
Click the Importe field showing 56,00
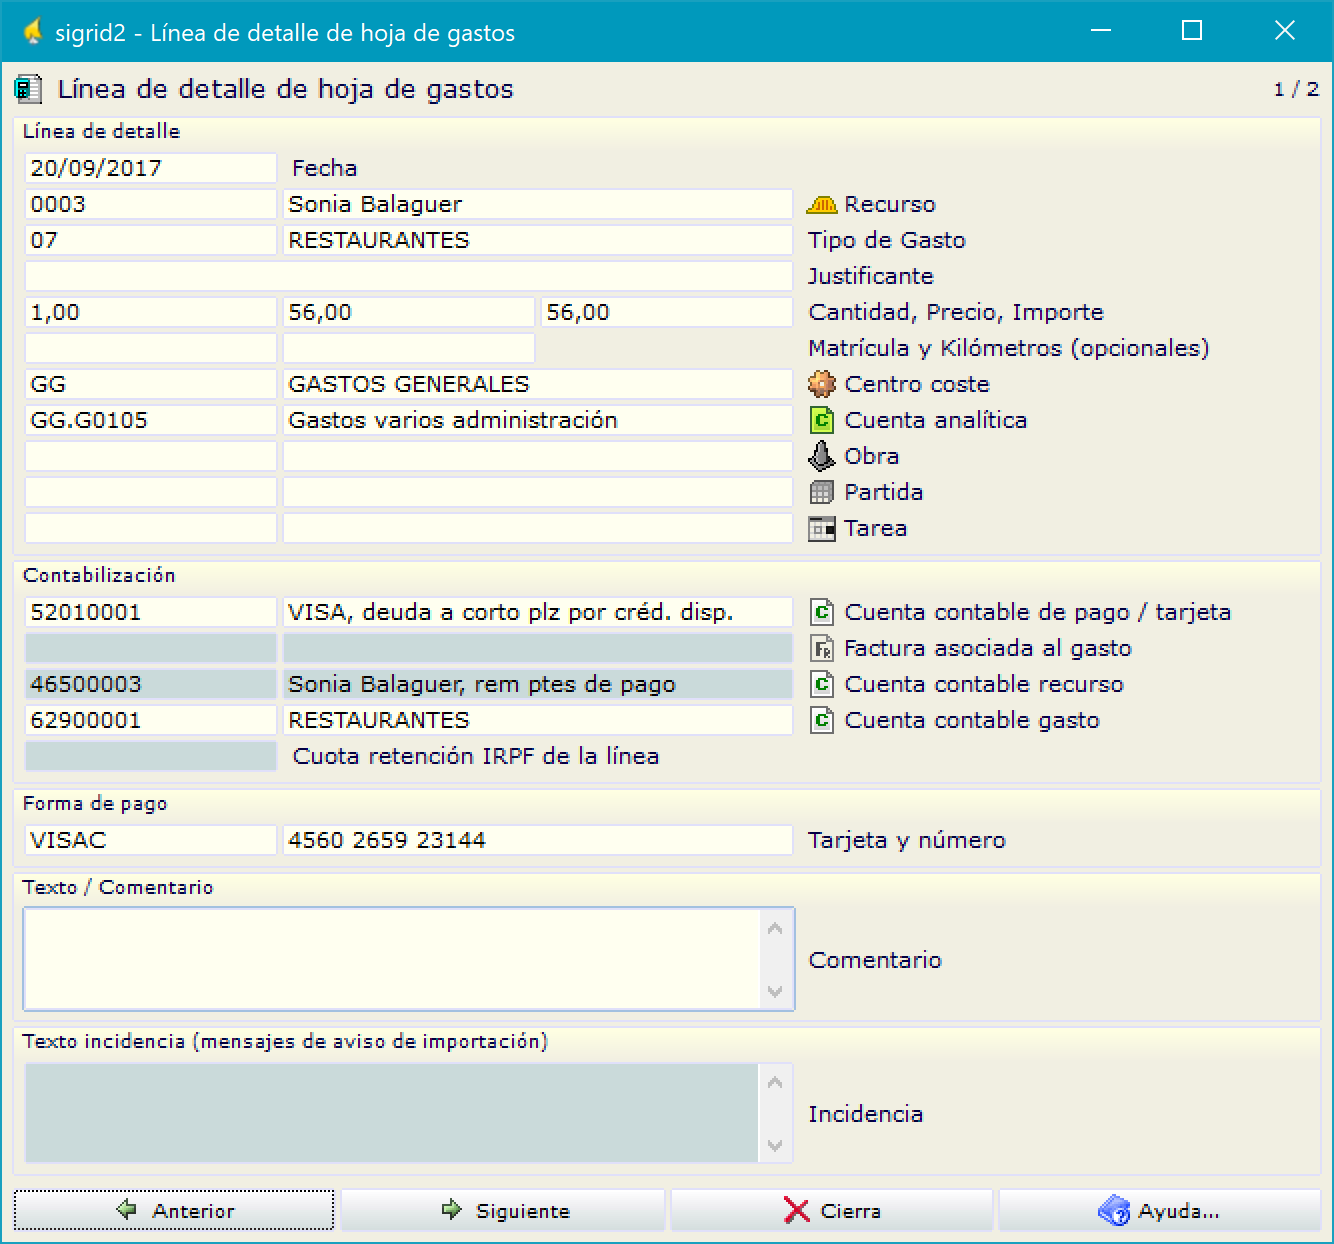(667, 312)
